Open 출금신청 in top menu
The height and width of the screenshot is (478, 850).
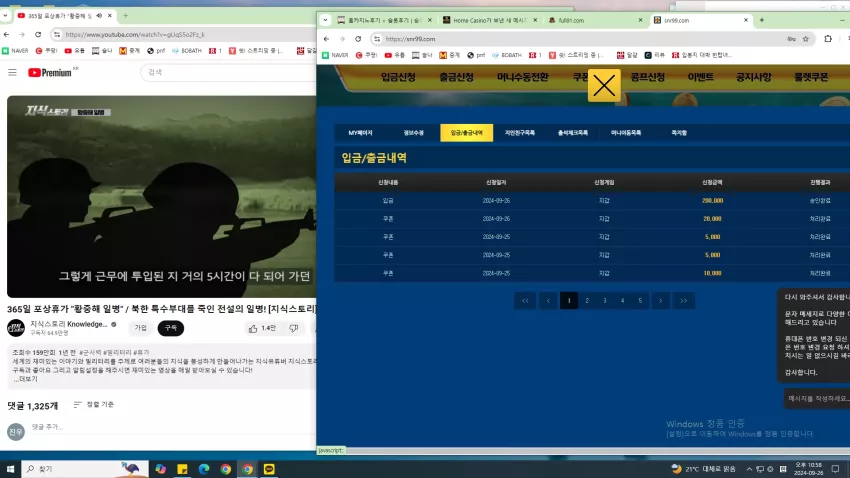pos(456,77)
